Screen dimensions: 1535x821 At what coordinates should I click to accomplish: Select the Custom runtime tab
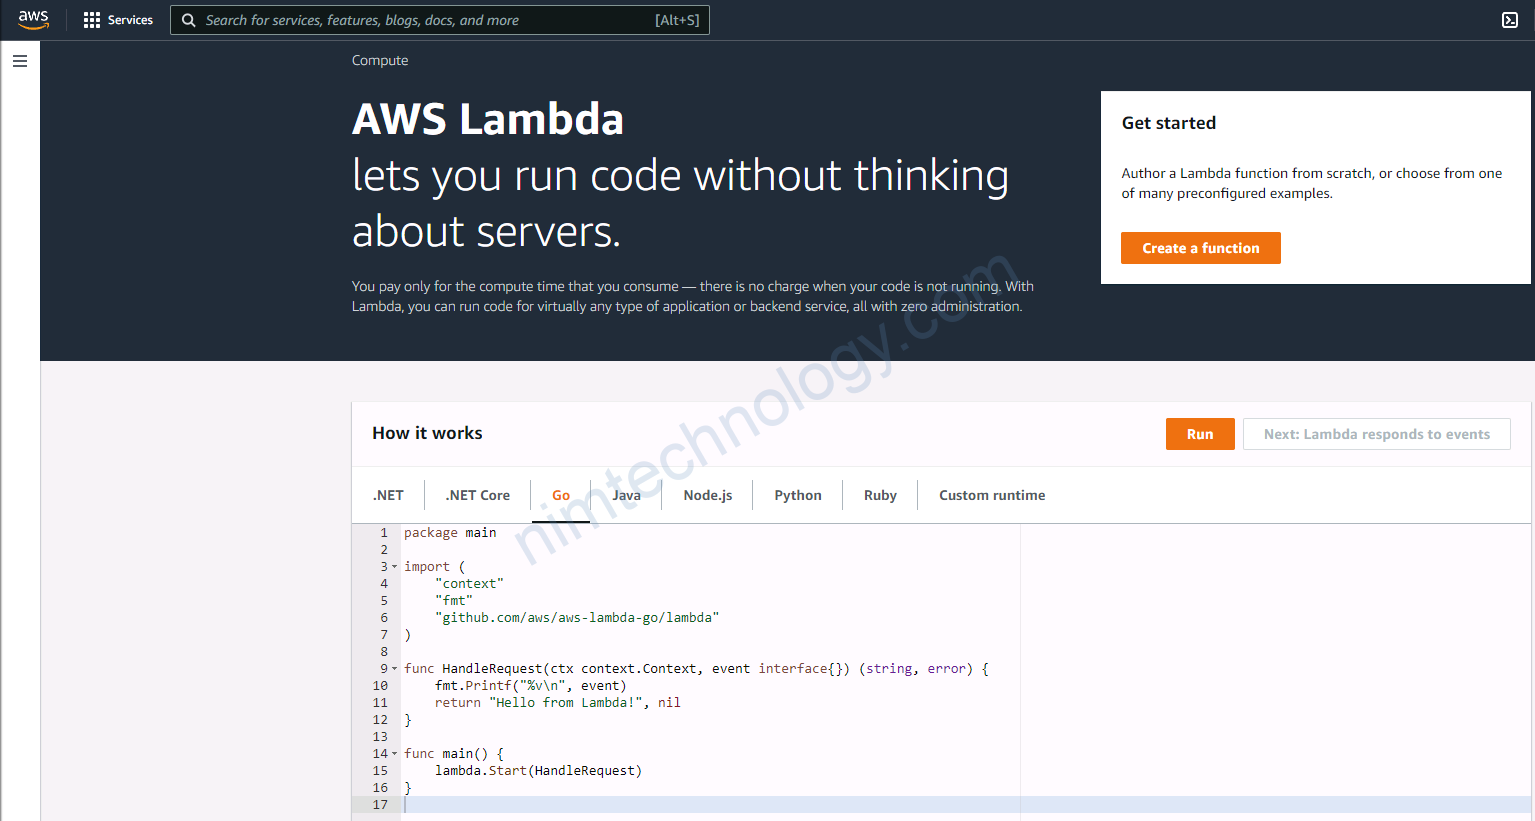[x=992, y=495]
